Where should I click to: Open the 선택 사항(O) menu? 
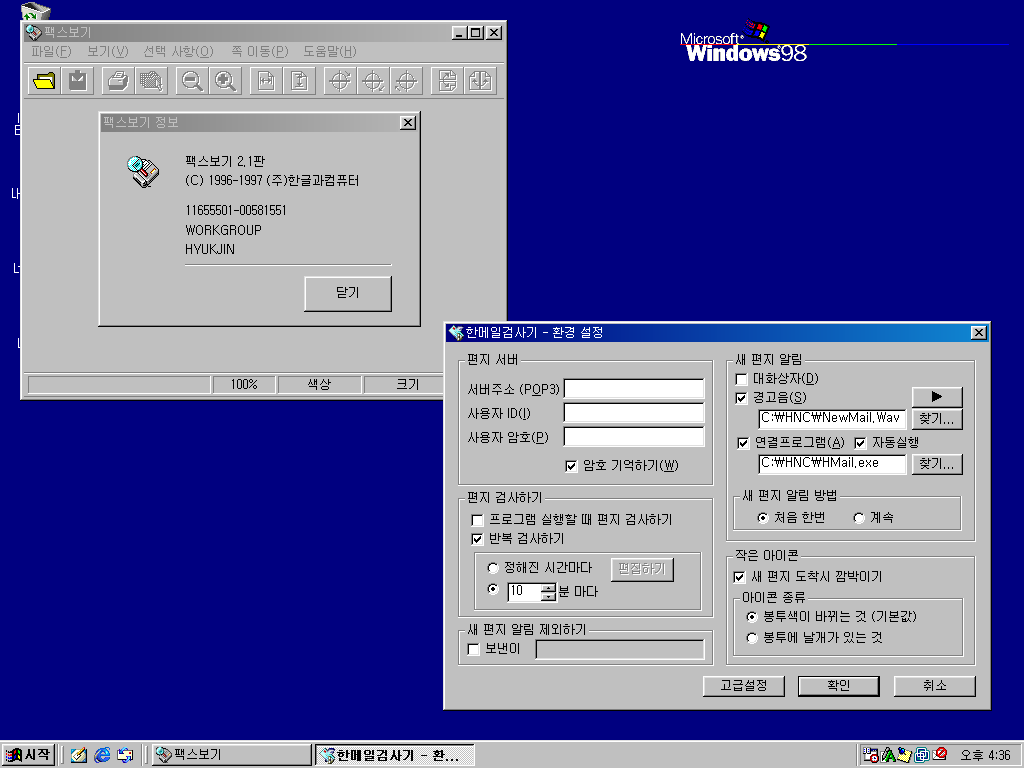tap(178, 51)
